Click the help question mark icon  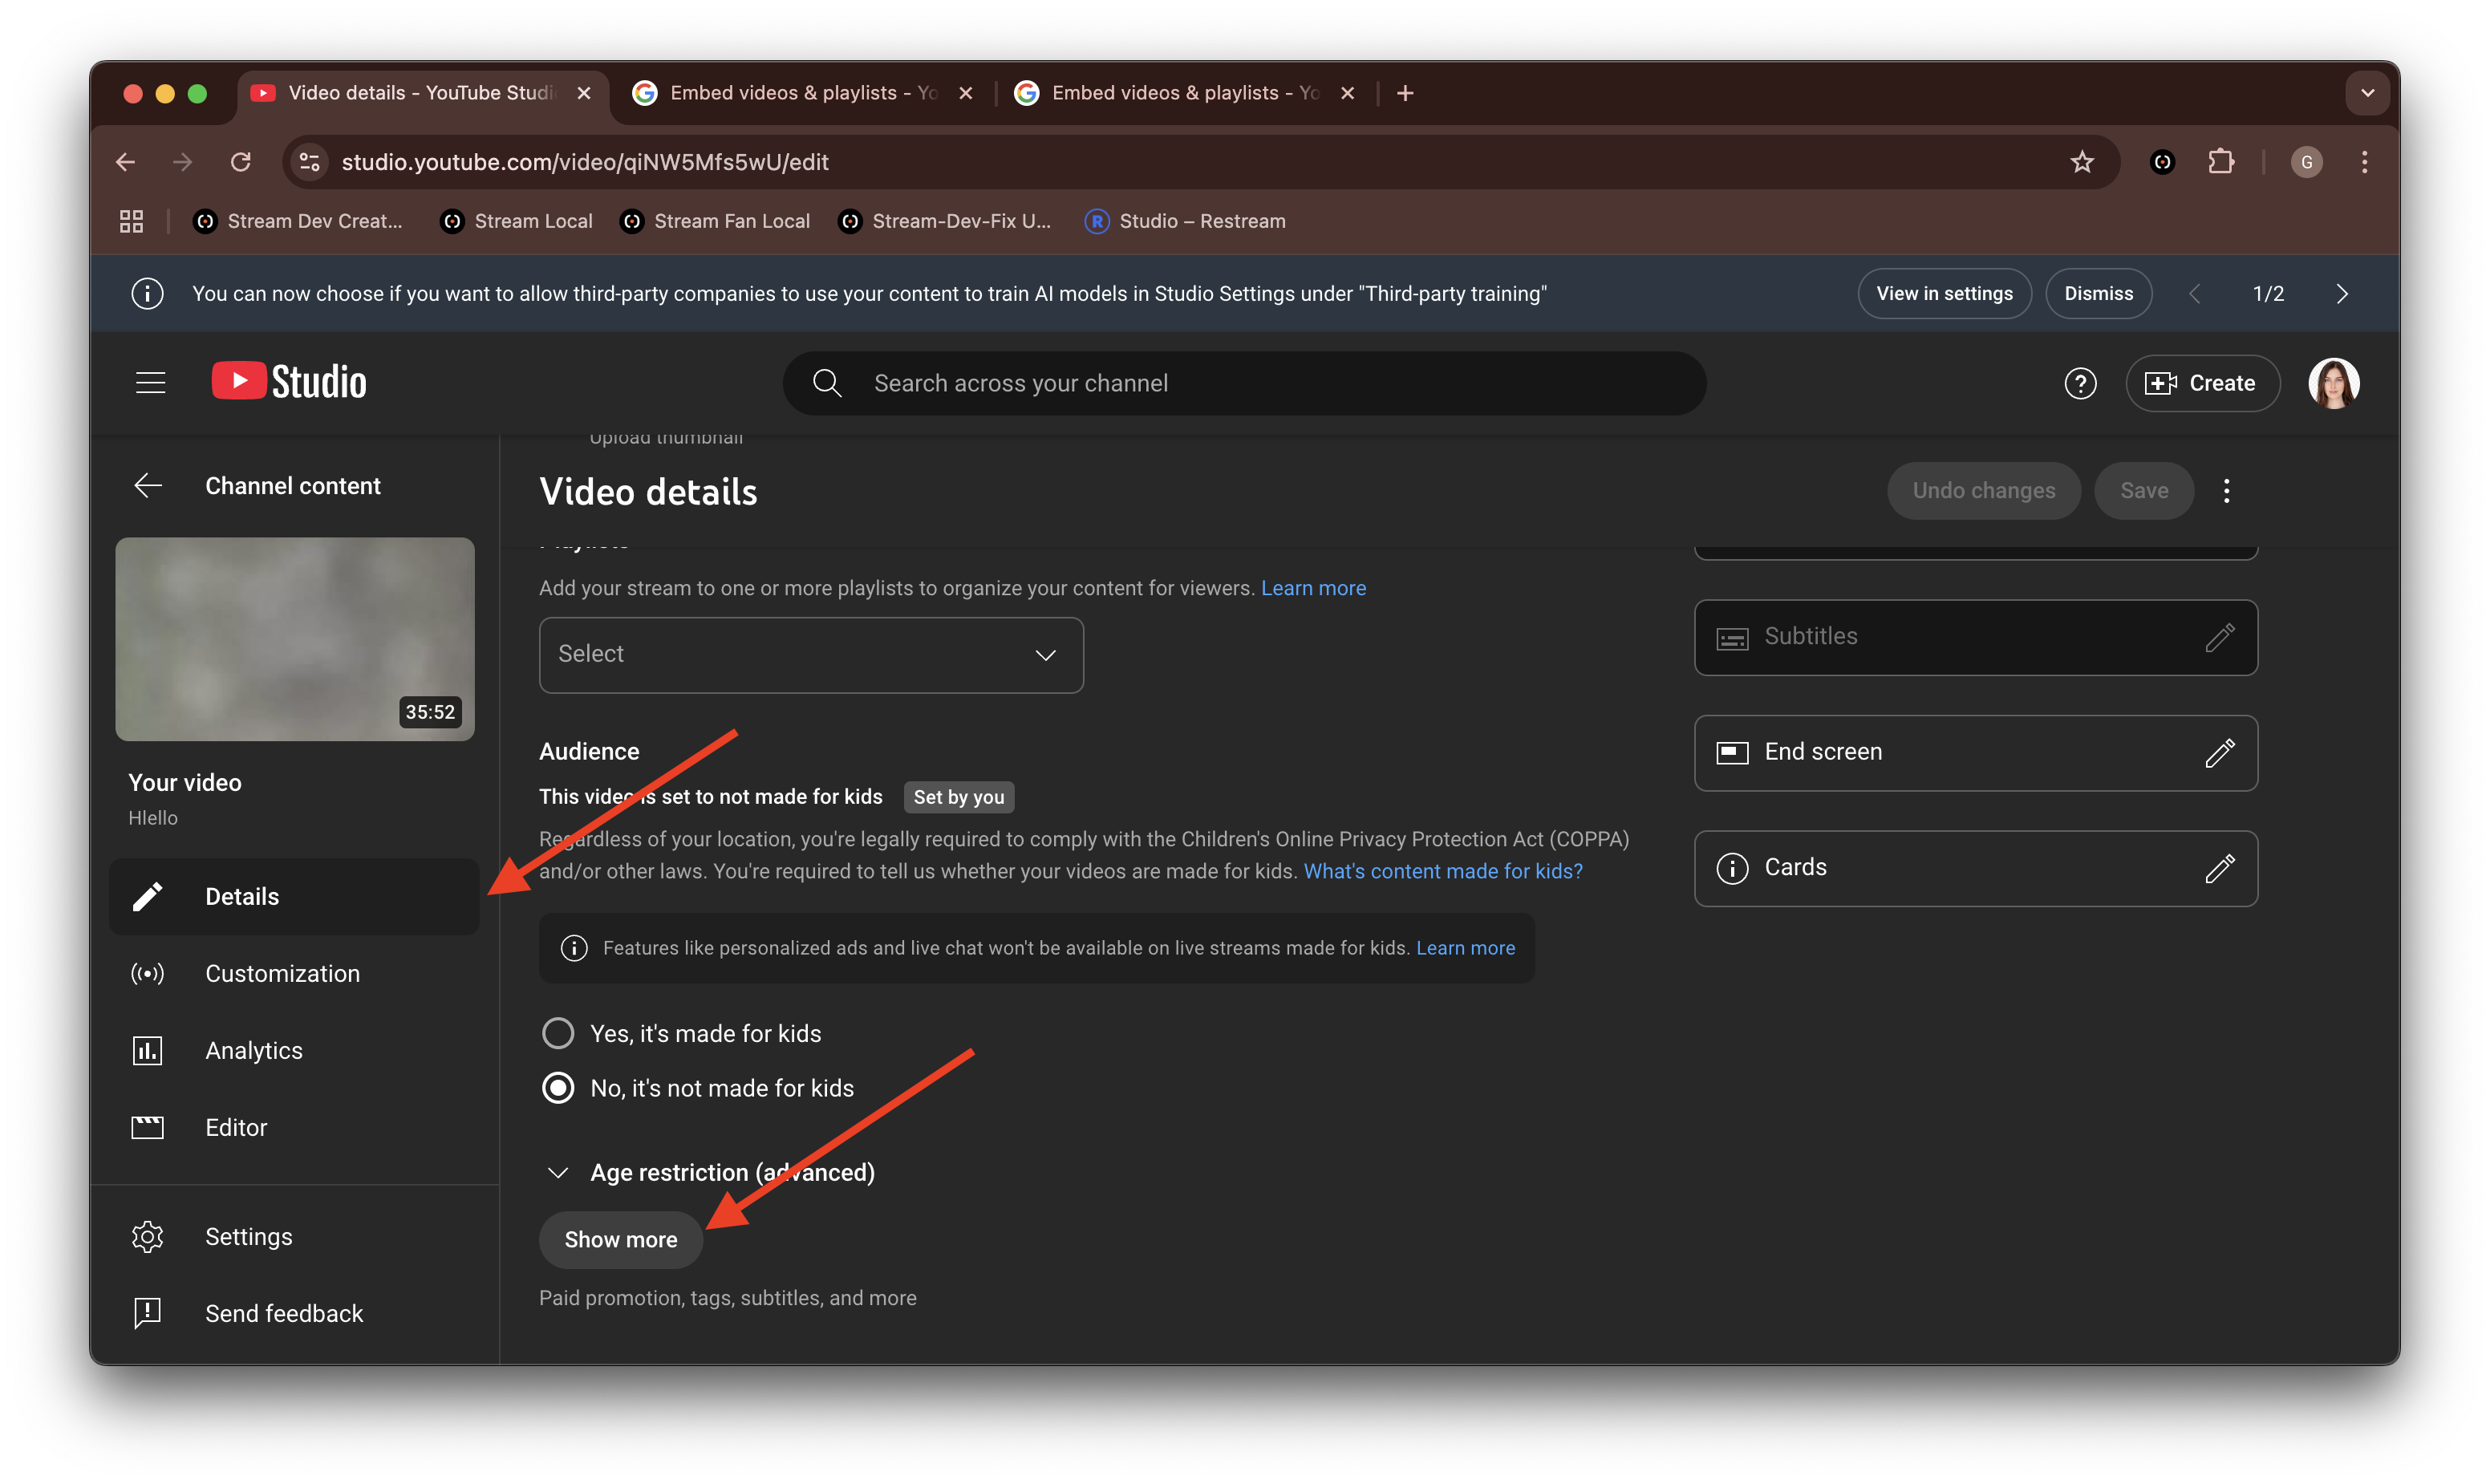(2080, 383)
